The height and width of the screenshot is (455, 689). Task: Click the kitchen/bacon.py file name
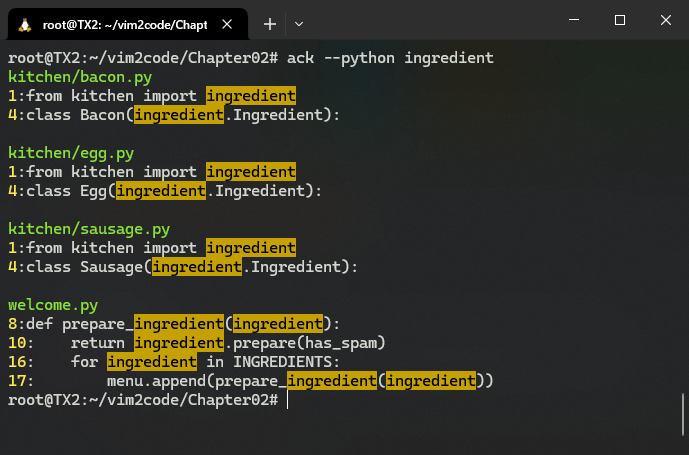click(80, 77)
